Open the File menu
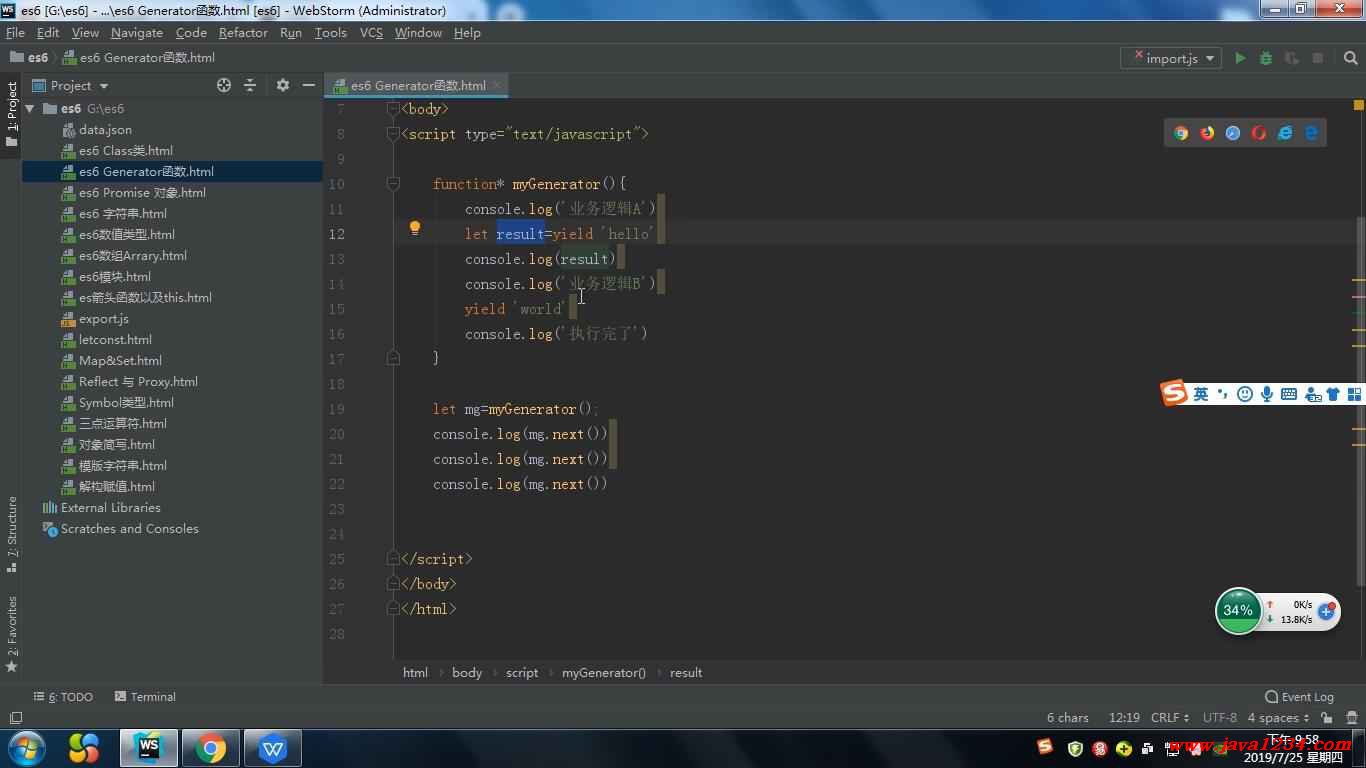 pyautogui.click(x=15, y=32)
